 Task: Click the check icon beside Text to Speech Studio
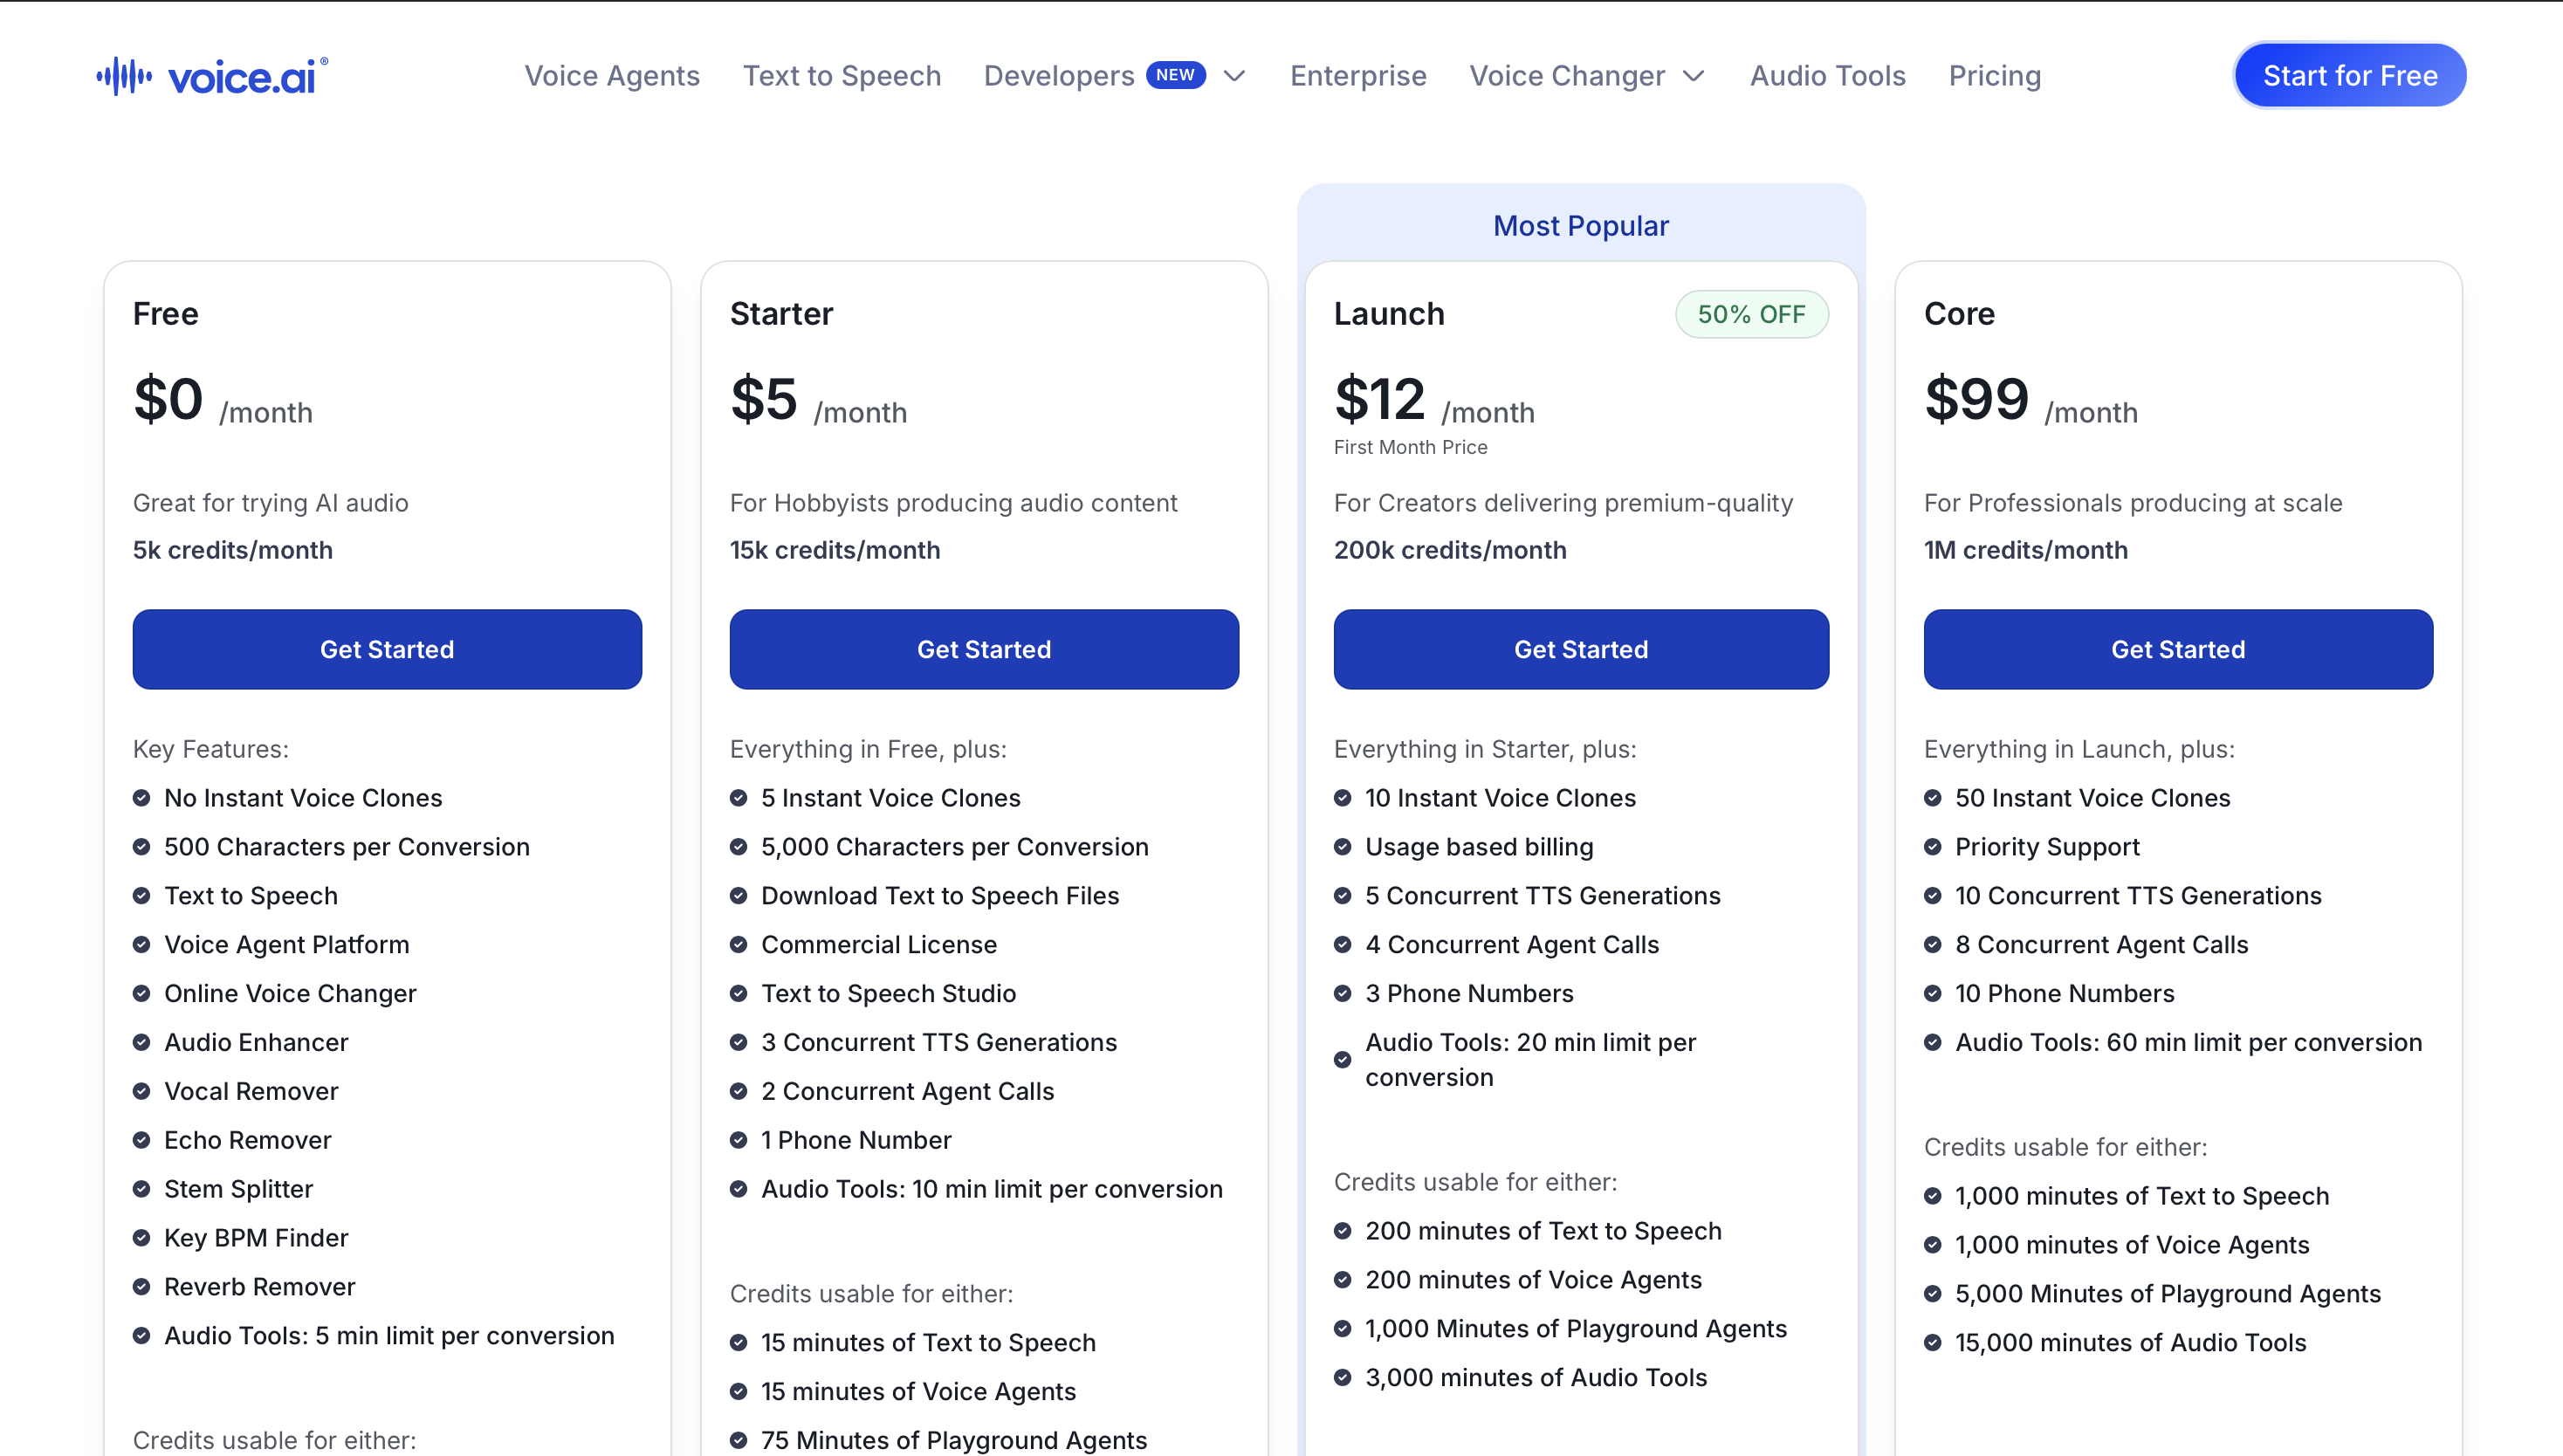coord(738,994)
